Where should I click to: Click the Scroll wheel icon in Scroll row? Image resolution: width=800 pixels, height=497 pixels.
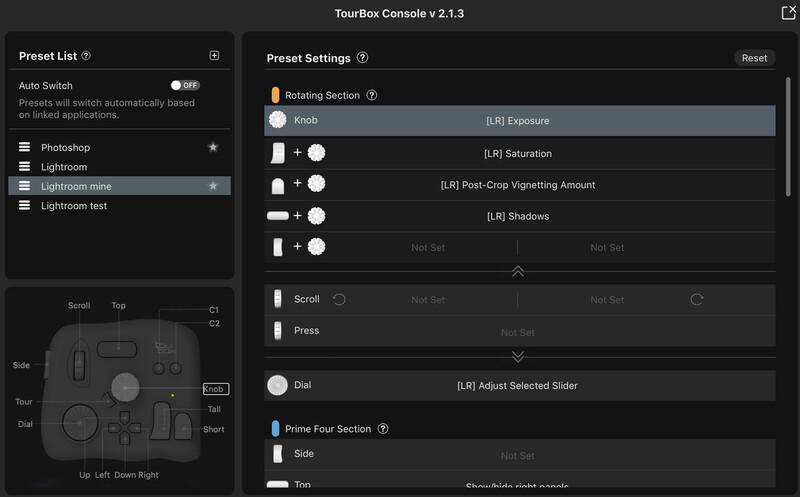(278, 299)
